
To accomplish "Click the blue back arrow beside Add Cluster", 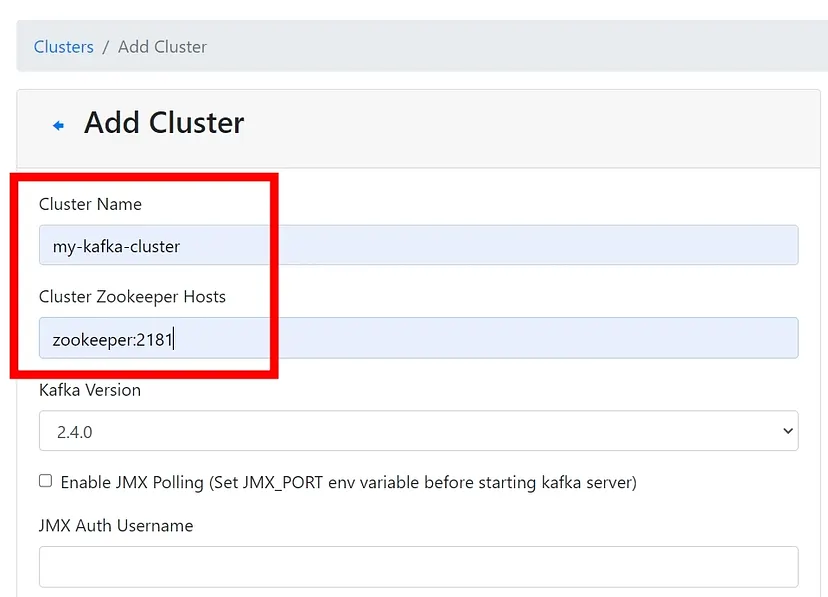I will (59, 125).
